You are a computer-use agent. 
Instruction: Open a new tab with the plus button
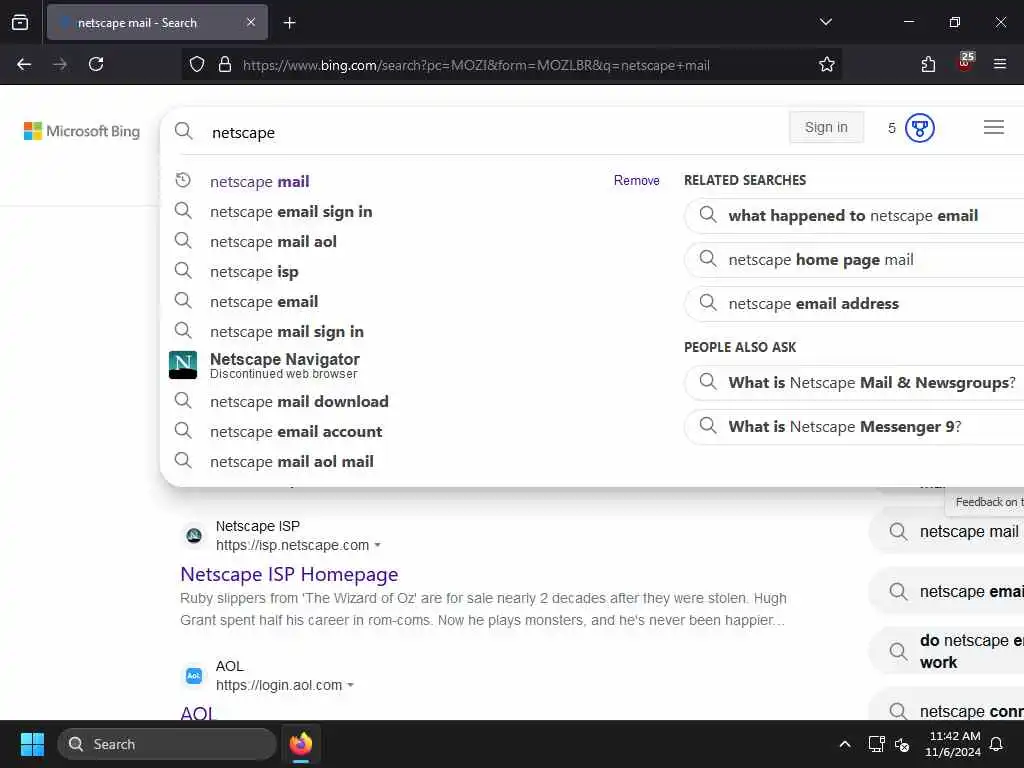(x=289, y=23)
